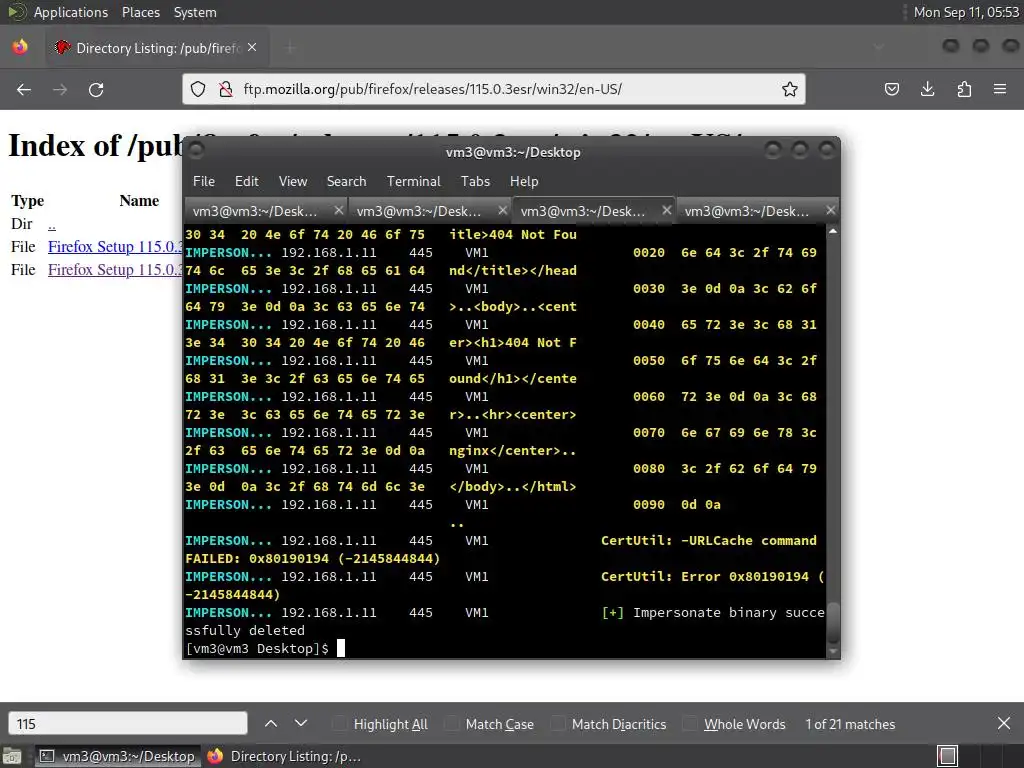Click the find bar text field containing 115
This screenshot has width=1024, height=768.
[x=128, y=724]
